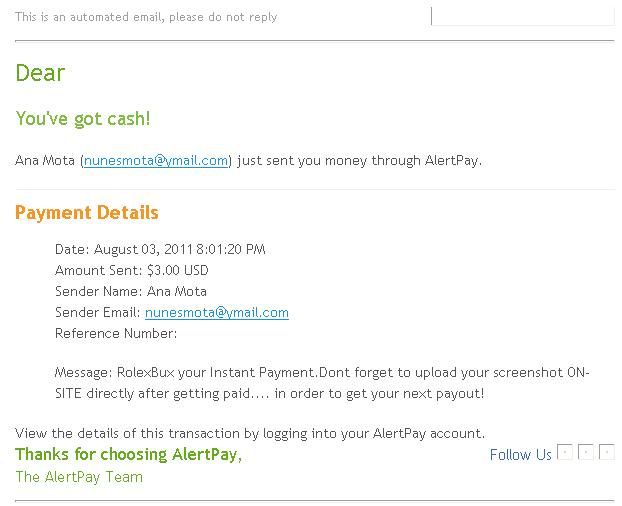Click the automated email do not reply notice
Screen dimensions: 622x506
coord(146,17)
